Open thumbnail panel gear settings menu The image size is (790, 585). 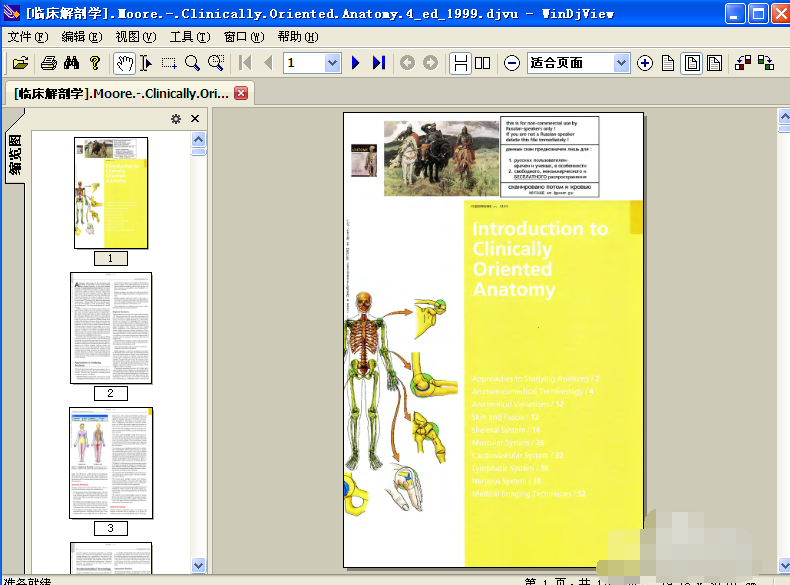click(x=176, y=119)
